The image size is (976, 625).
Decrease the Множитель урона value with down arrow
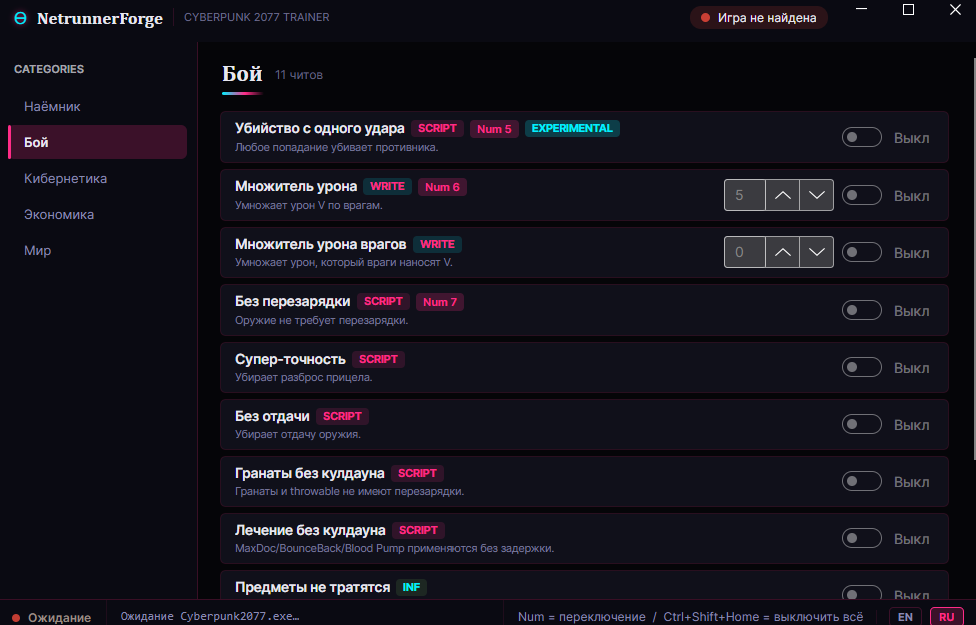(x=817, y=195)
